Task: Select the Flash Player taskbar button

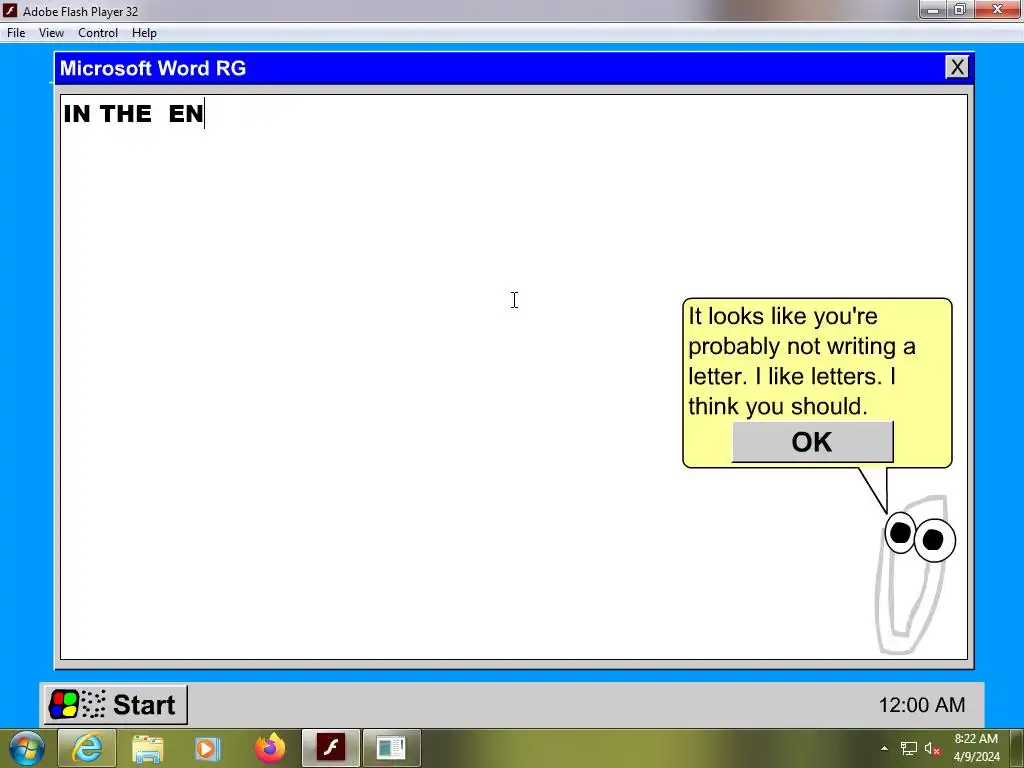Action: [x=330, y=748]
